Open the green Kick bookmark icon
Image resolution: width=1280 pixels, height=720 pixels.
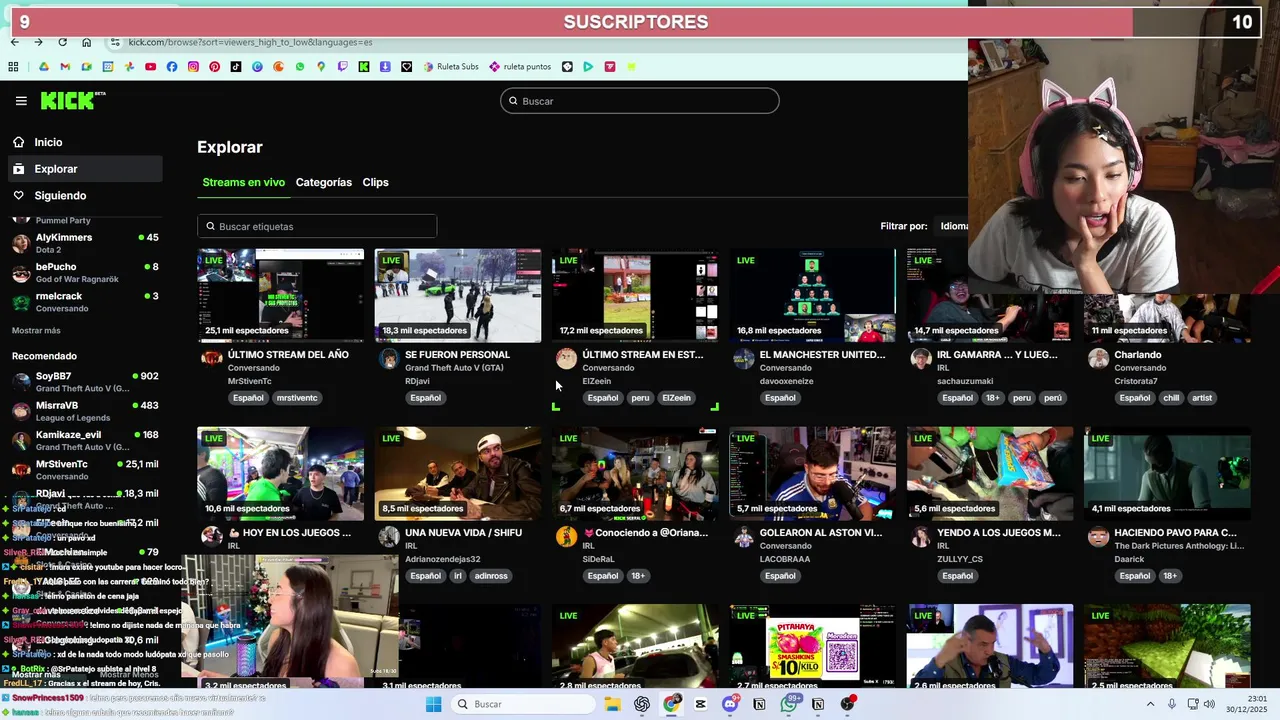364,67
